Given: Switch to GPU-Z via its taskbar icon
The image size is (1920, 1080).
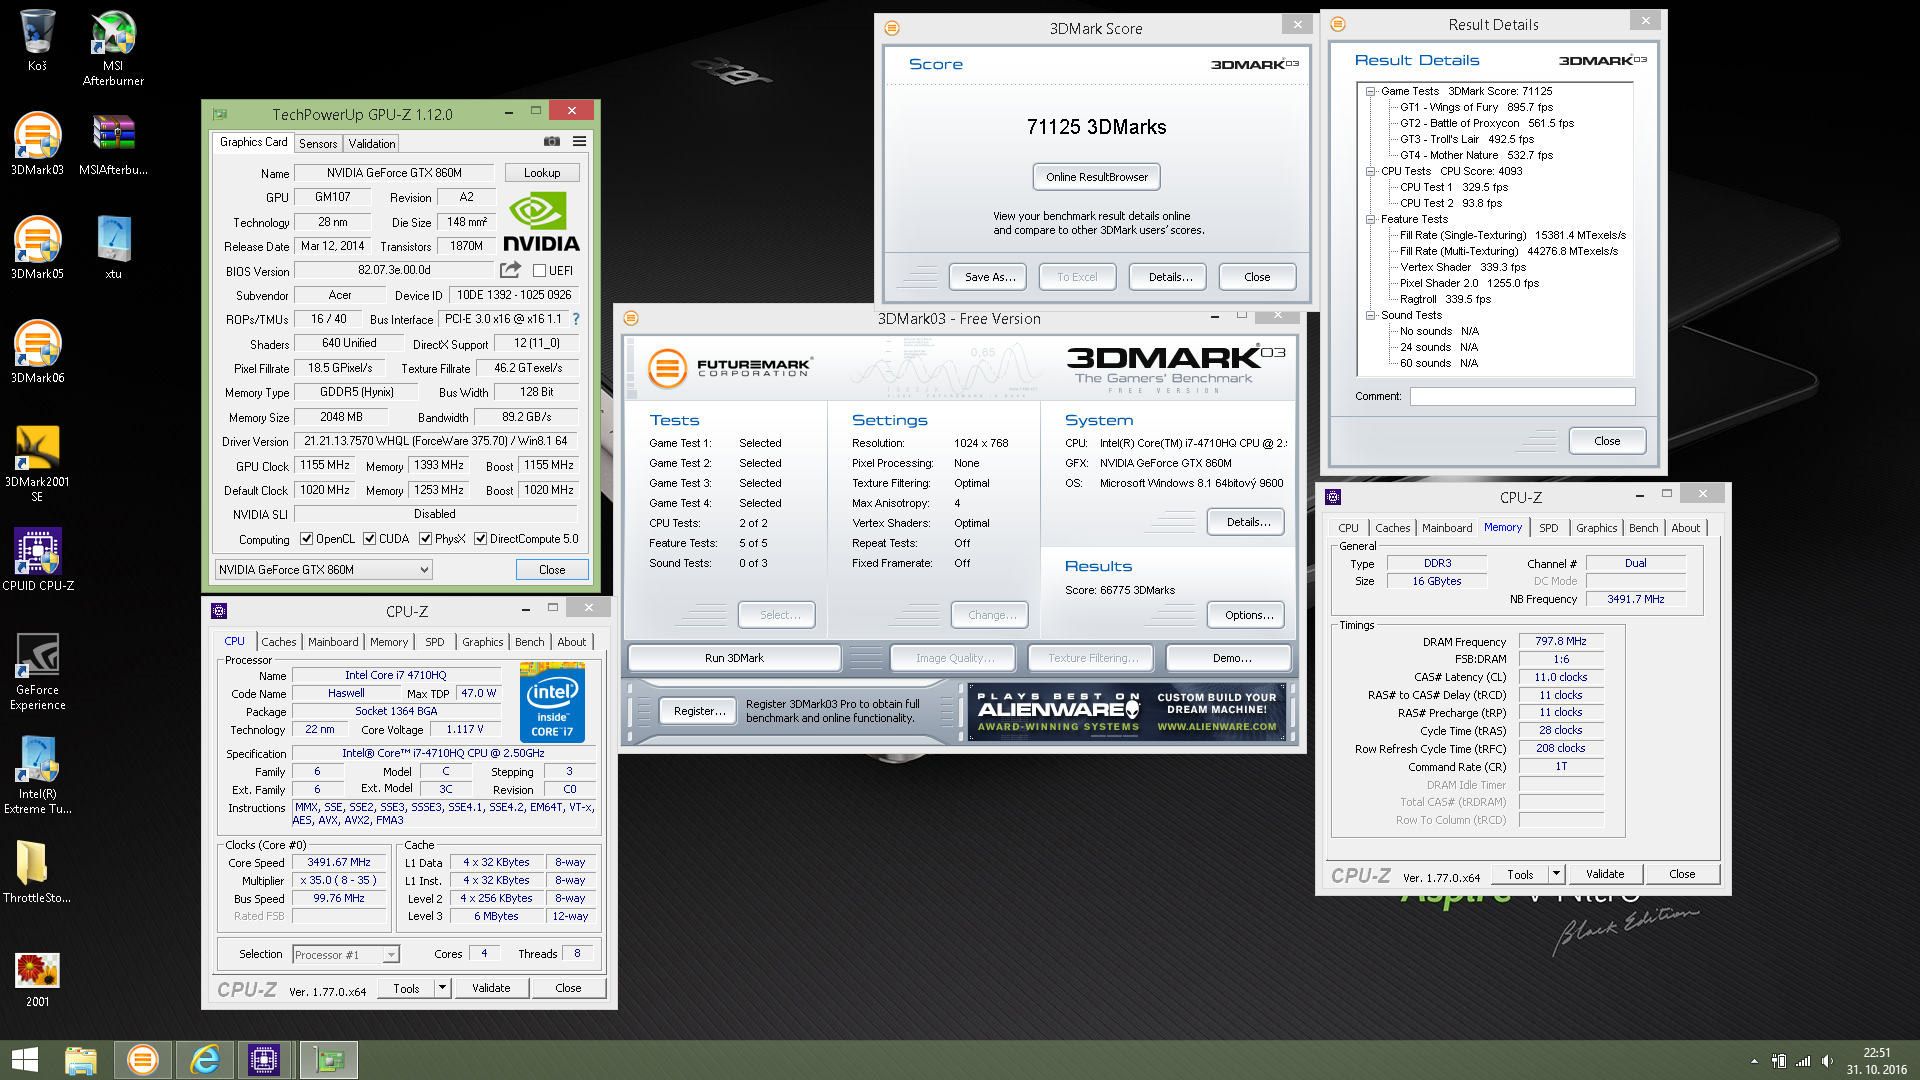Looking at the screenshot, I should click(329, 1060).
